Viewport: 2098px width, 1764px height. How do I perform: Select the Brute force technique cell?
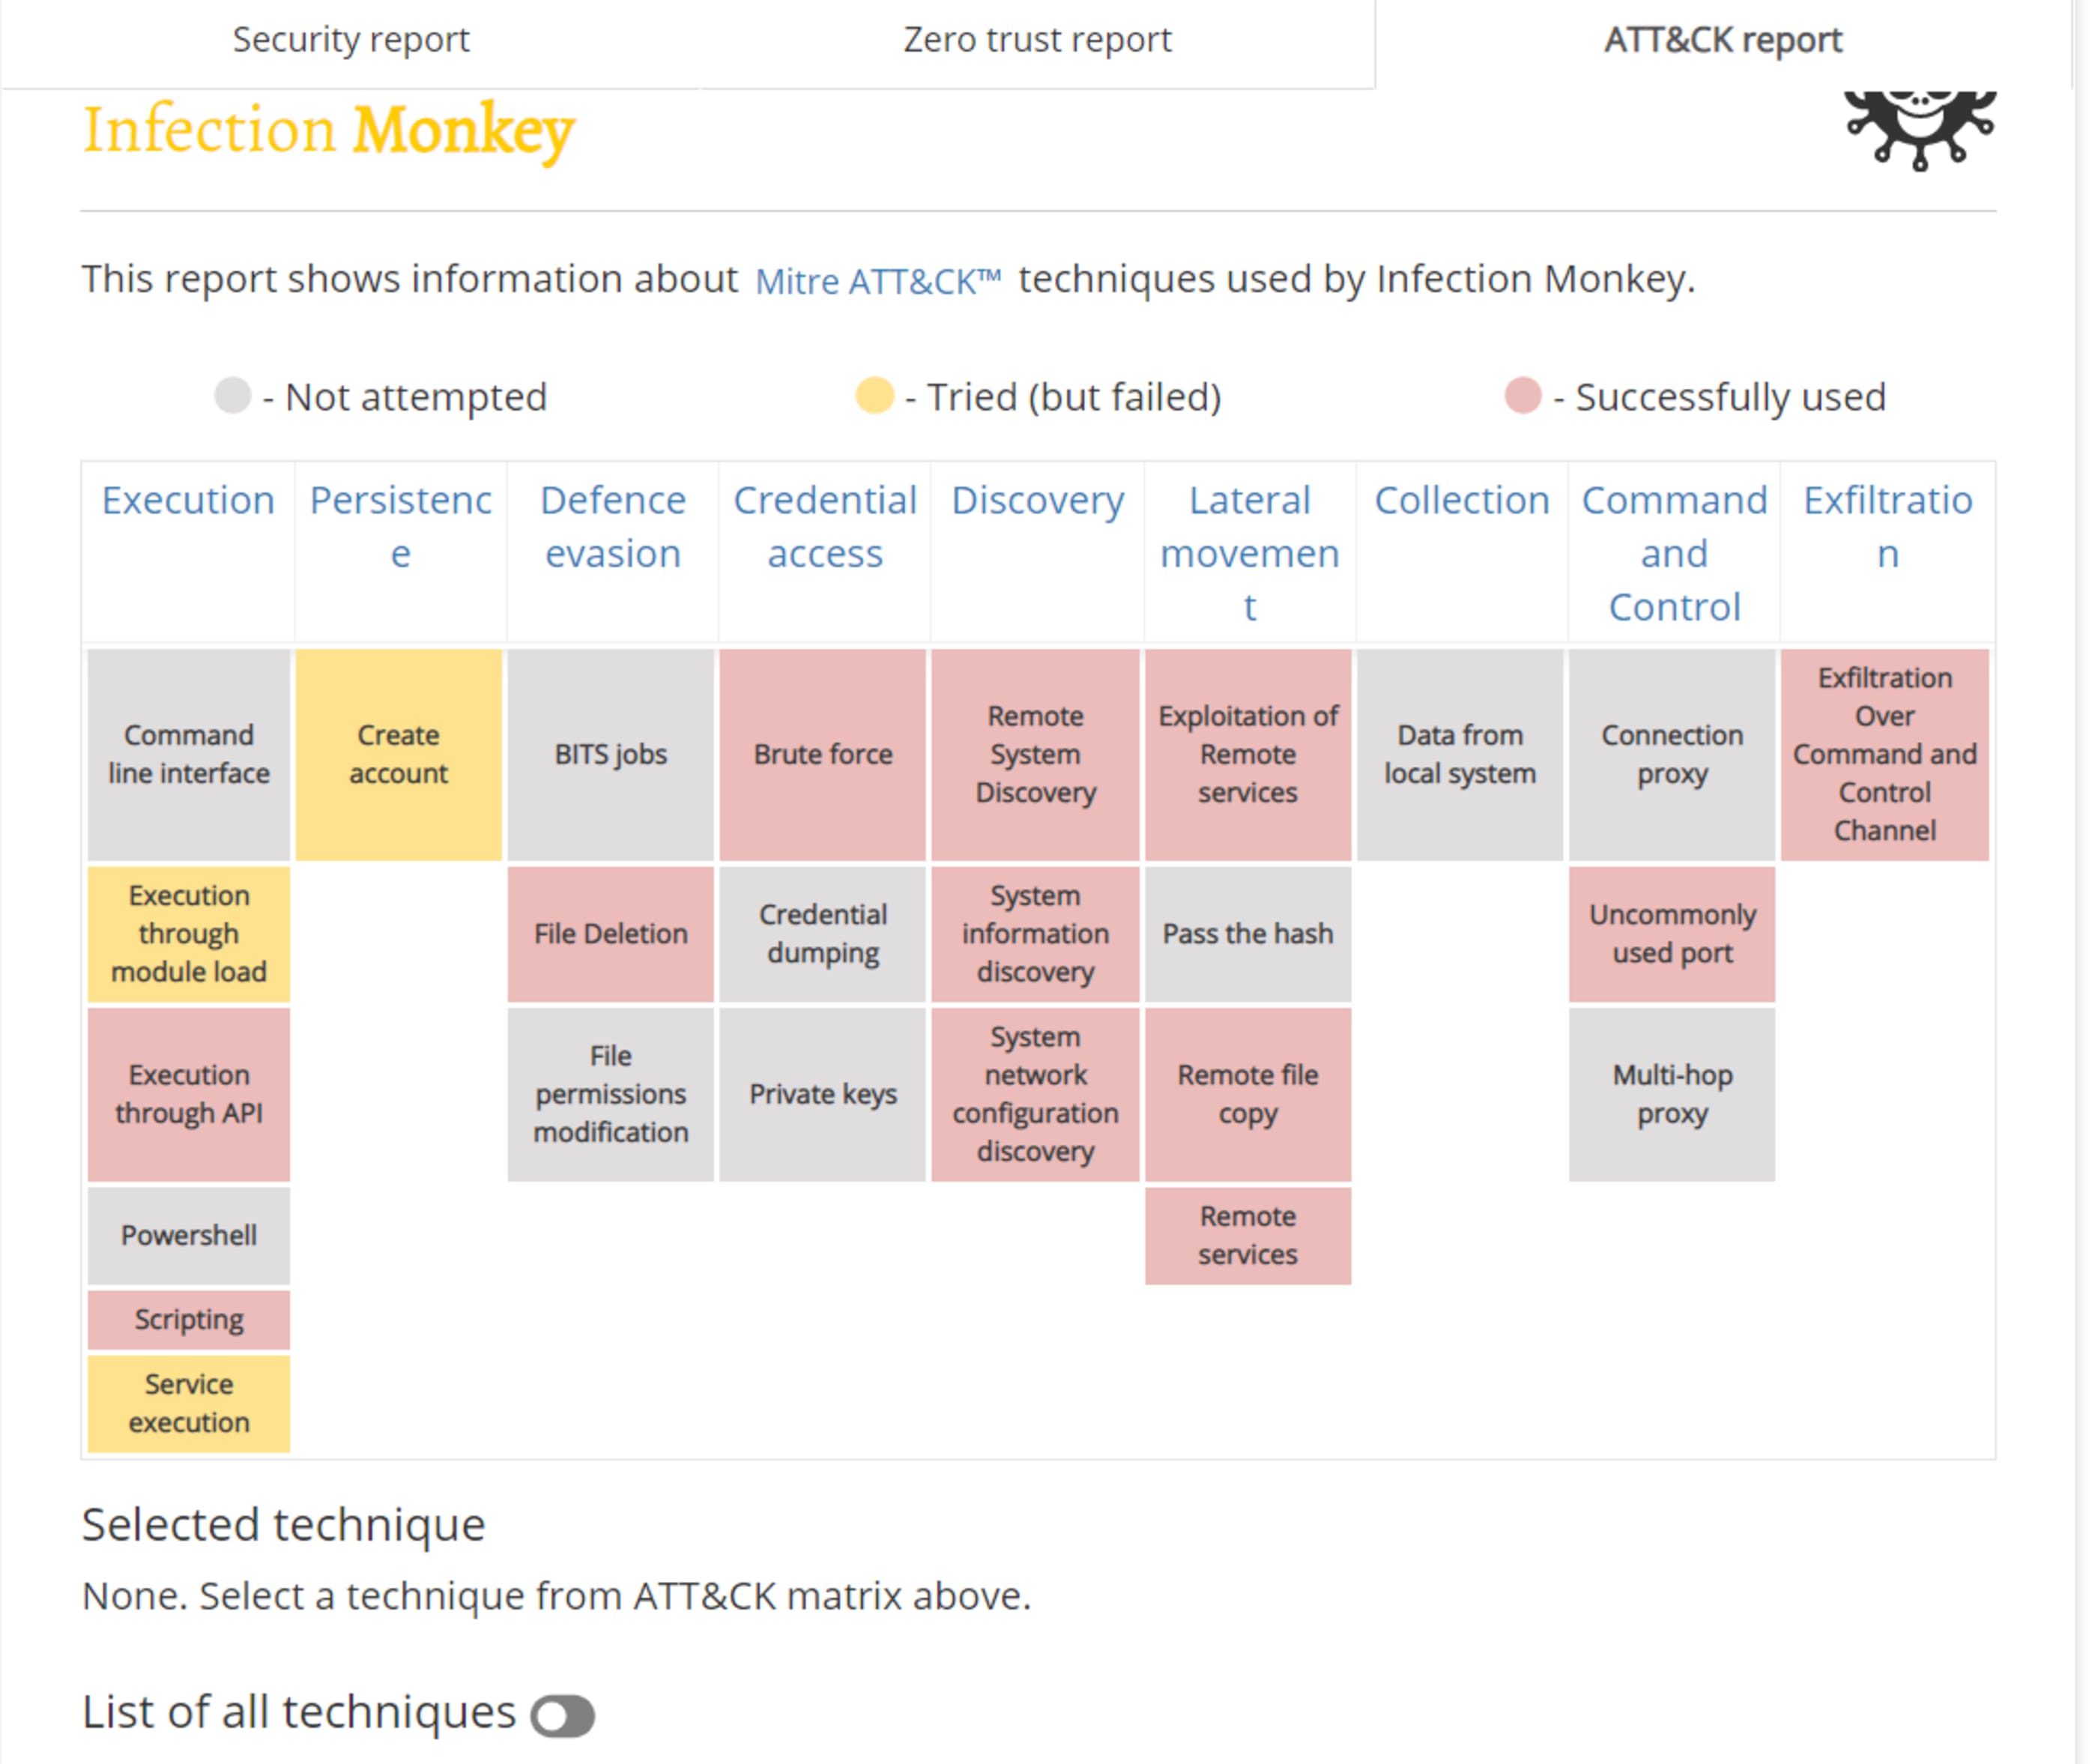[x=823, y=755]
